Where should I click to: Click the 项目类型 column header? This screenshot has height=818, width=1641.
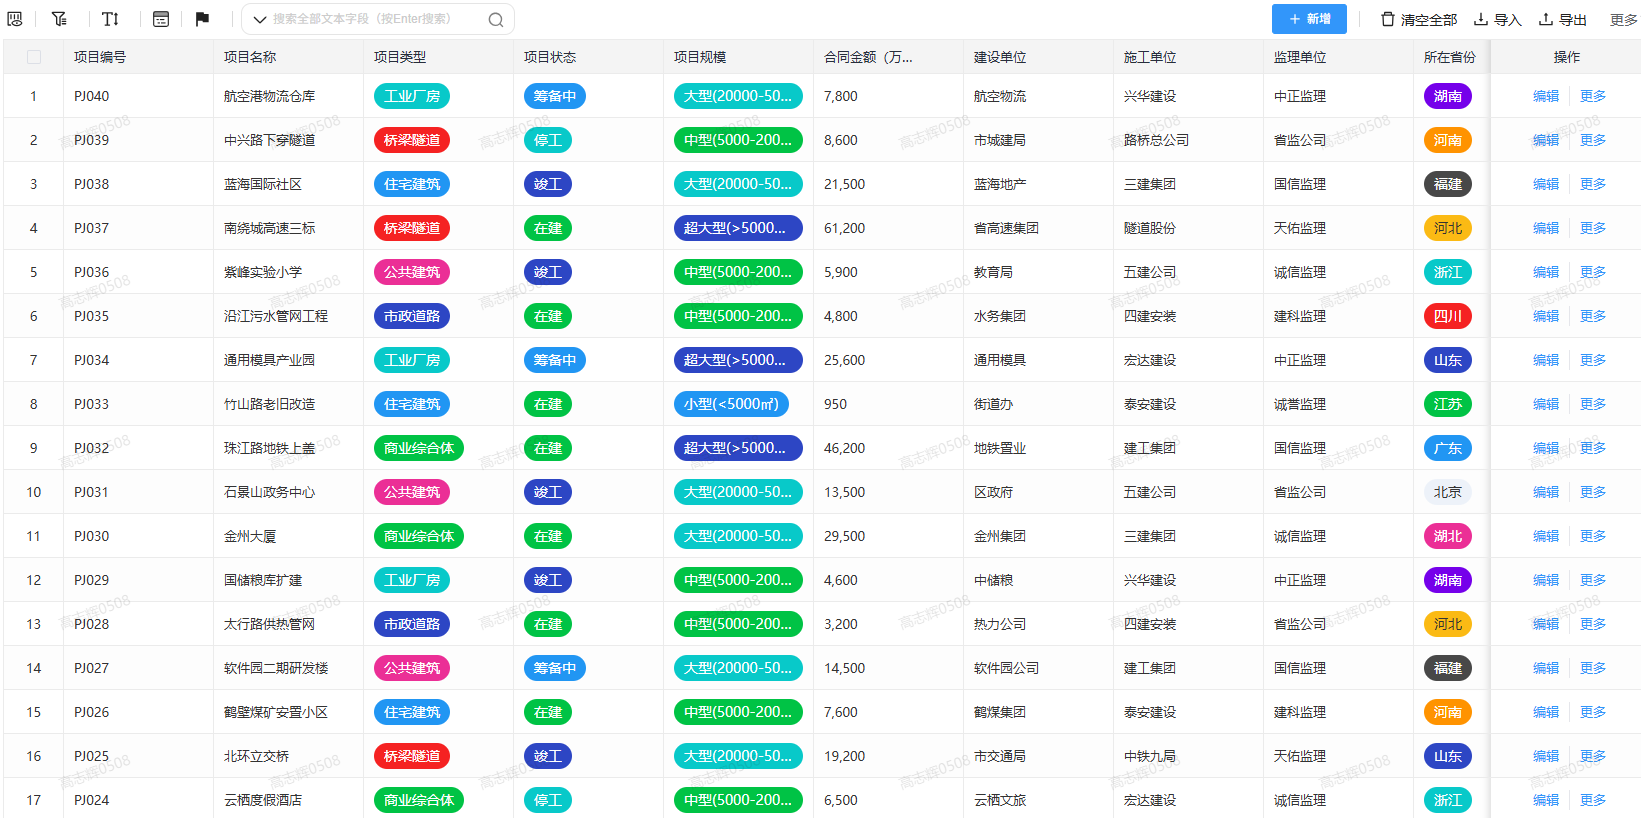(x=400, y=57)
